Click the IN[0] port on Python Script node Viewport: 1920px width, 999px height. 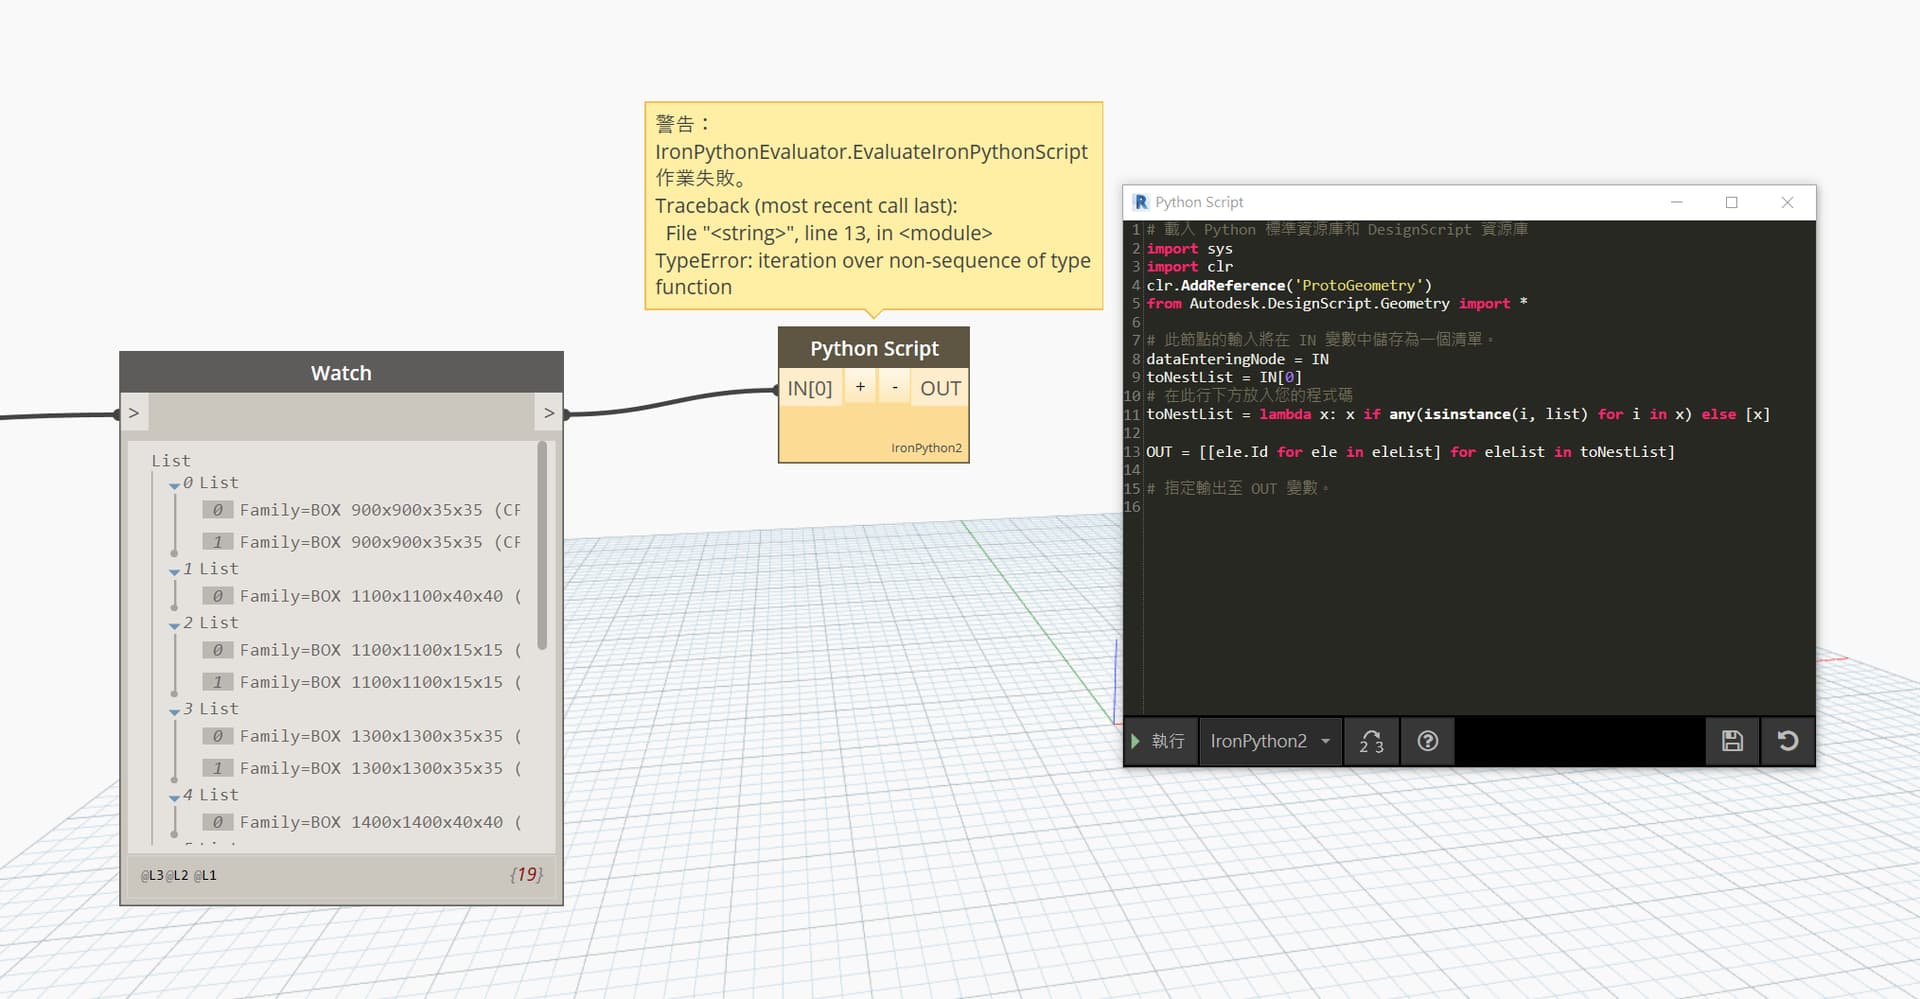point(809,388)
